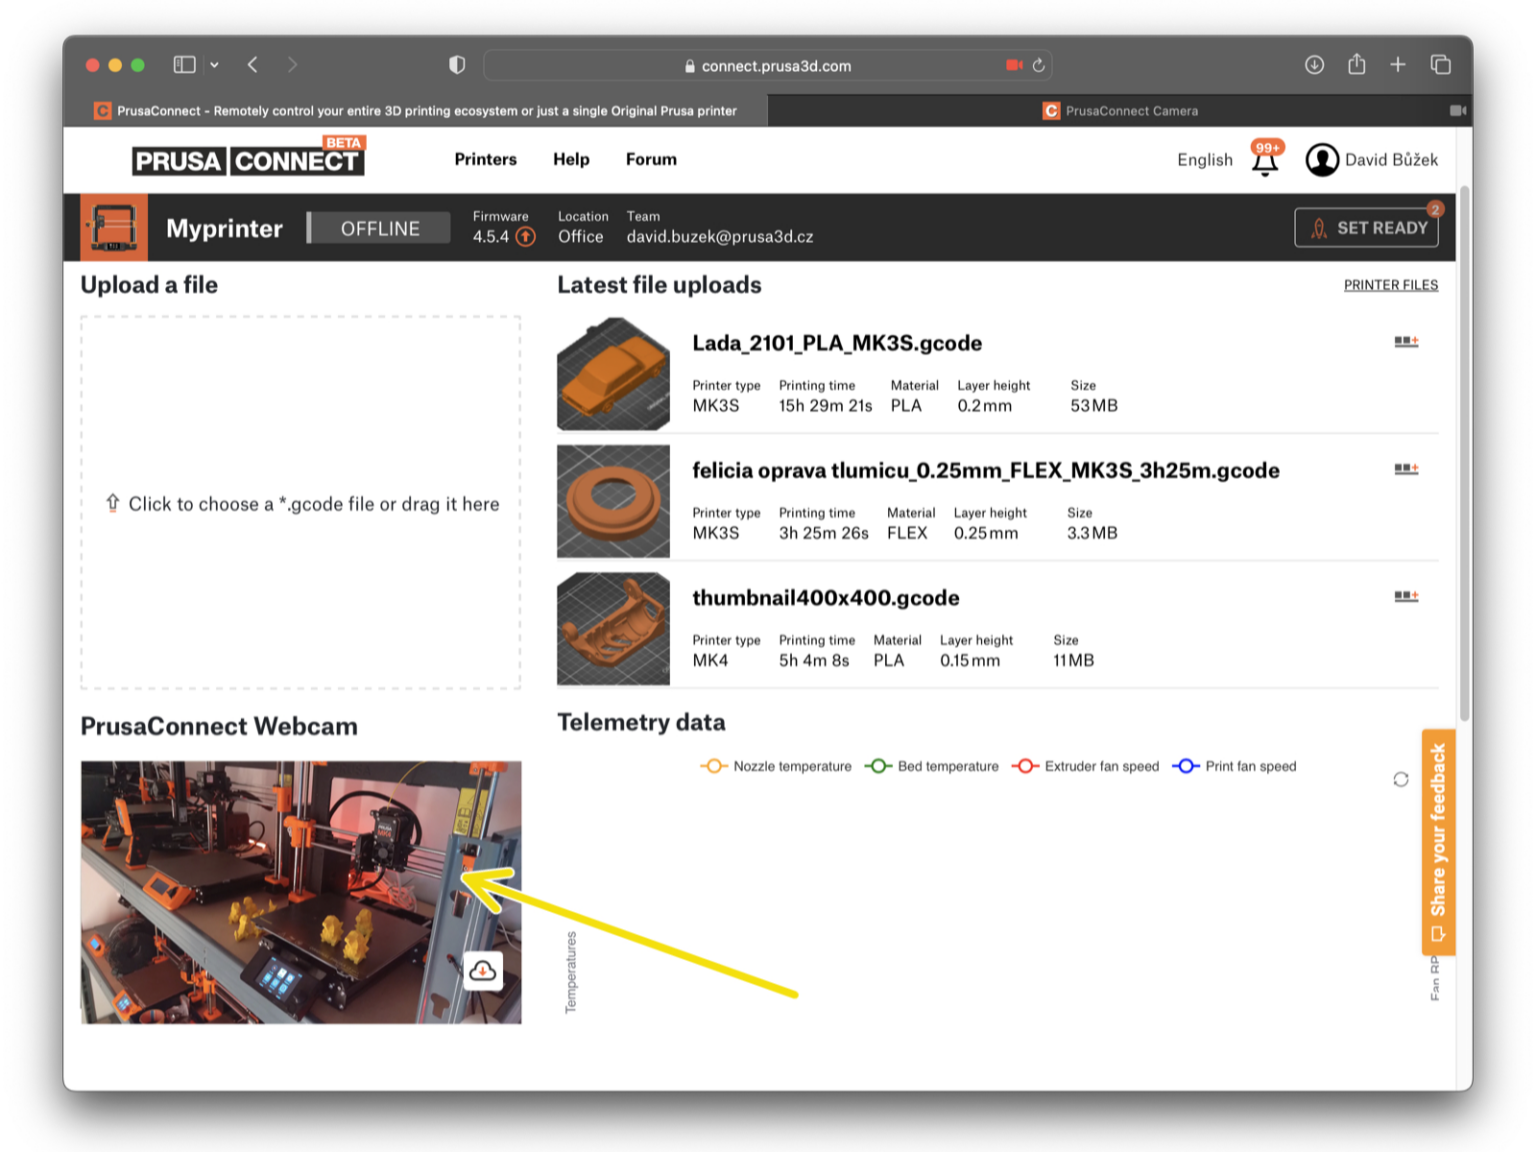
Task: Open the David Bůžek account avatar
Action: pos(1322,159)
